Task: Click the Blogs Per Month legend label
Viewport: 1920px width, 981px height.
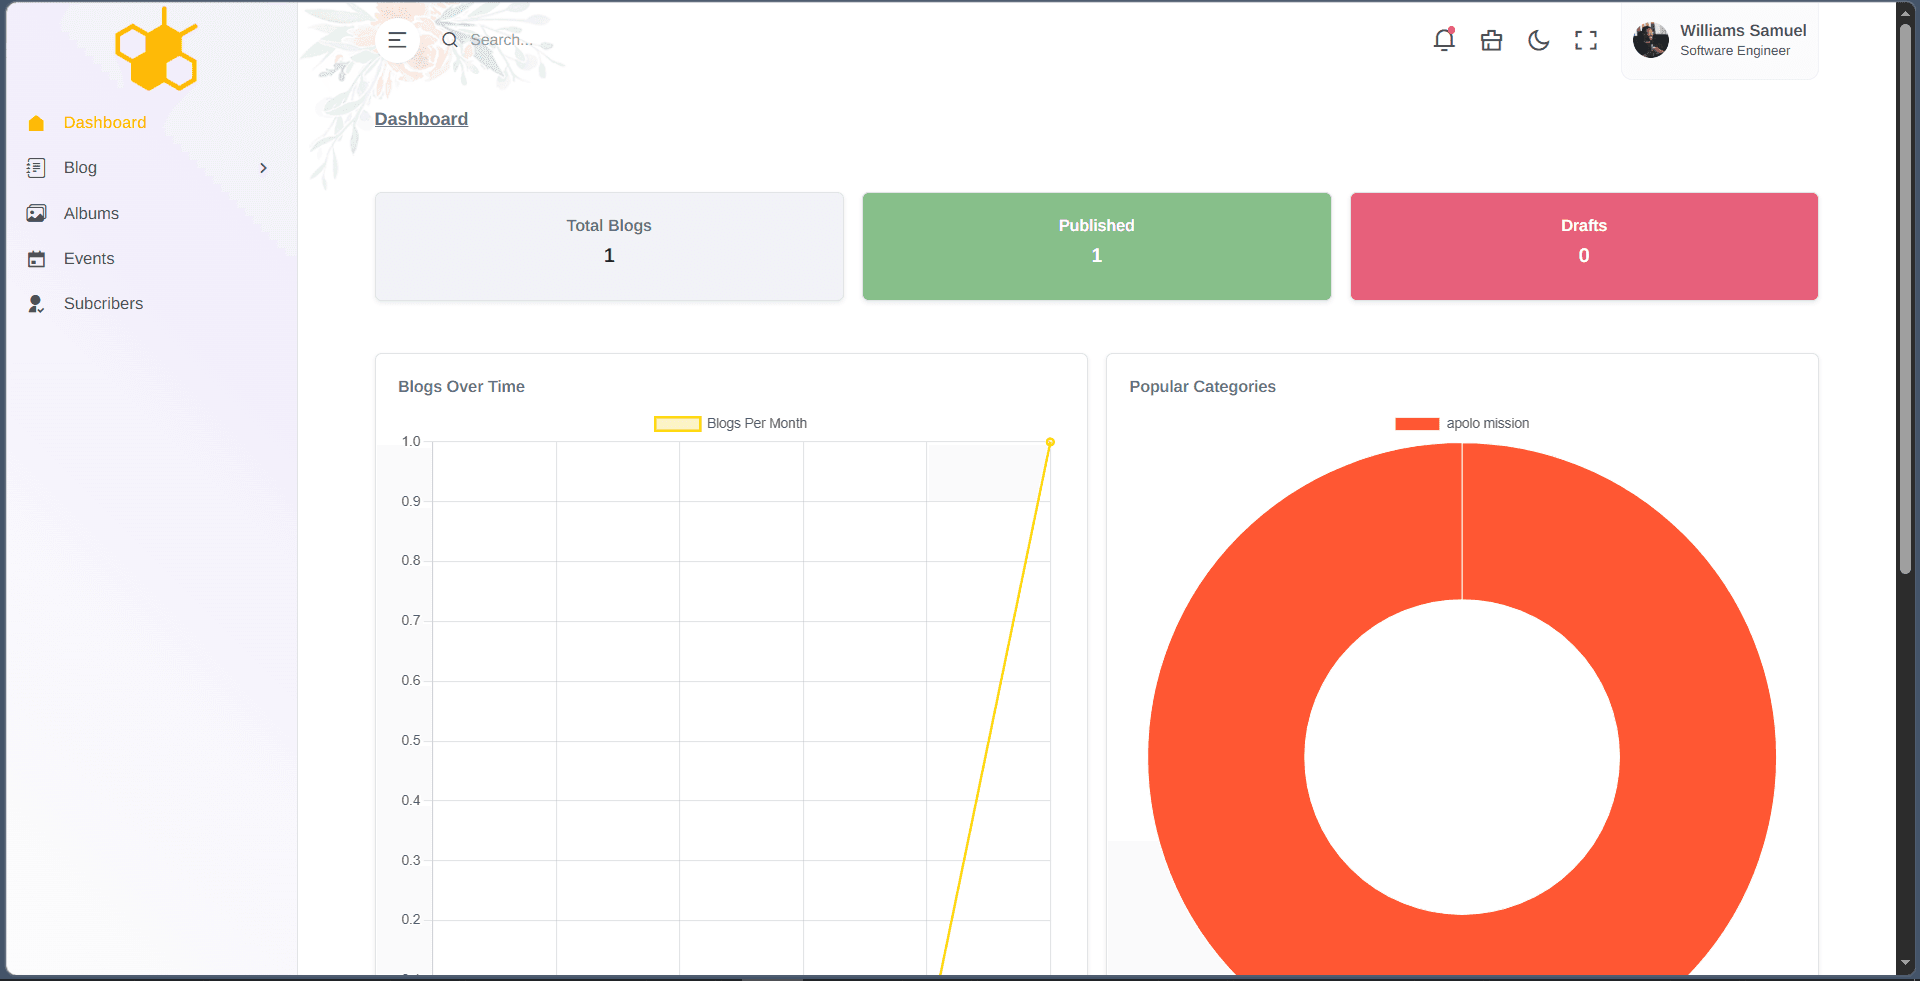Action: 757,424
